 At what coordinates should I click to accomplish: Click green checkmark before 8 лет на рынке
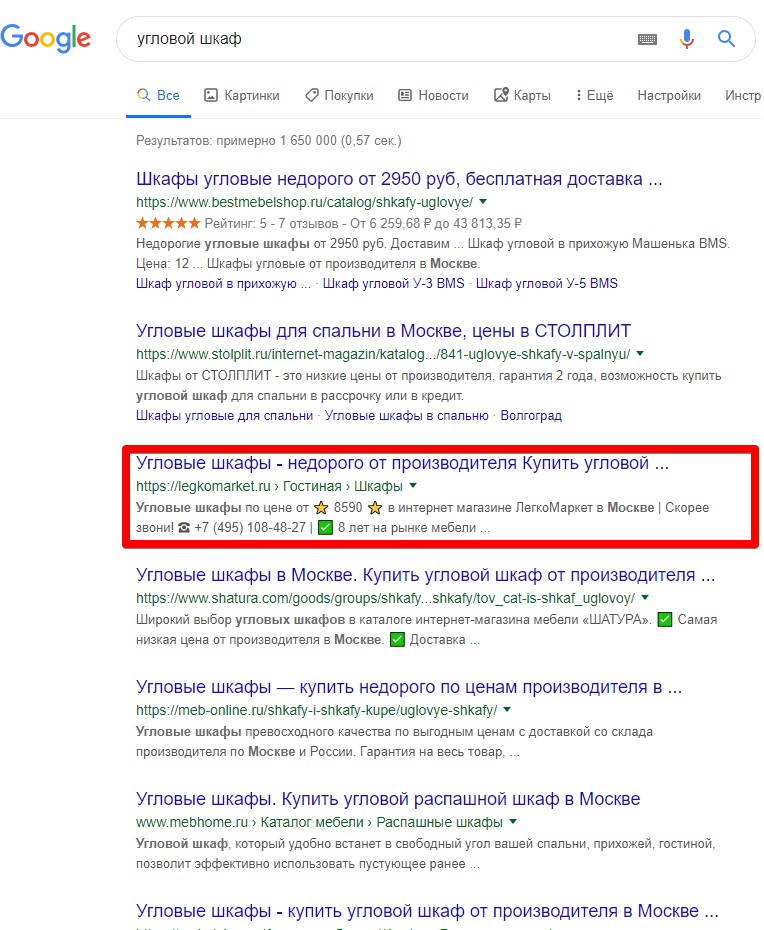point(326,527)
